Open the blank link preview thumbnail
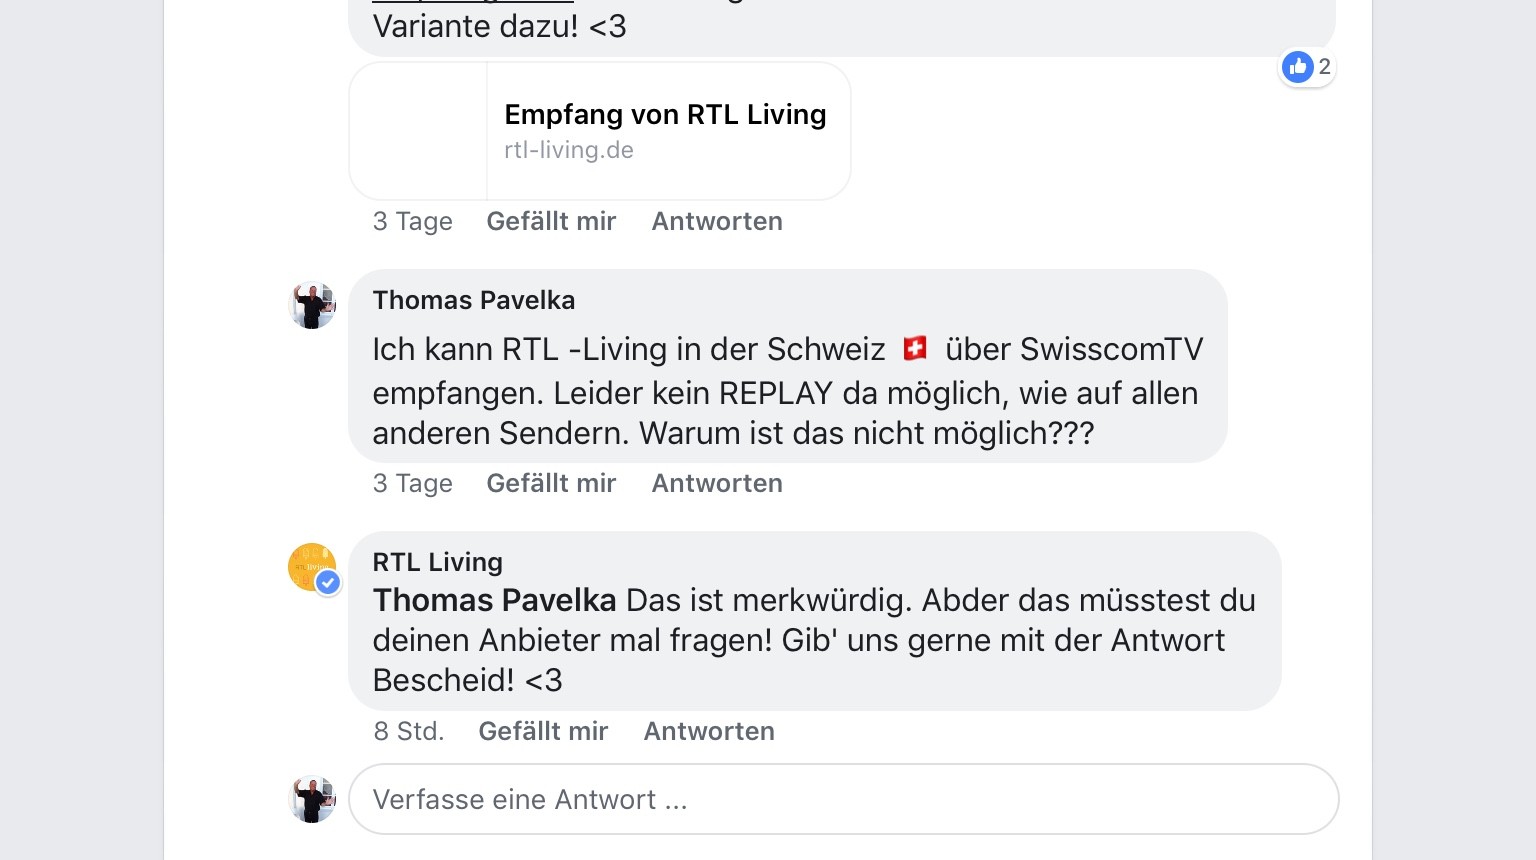Viewport: 1536px width, 860px height. click(418, 131)
